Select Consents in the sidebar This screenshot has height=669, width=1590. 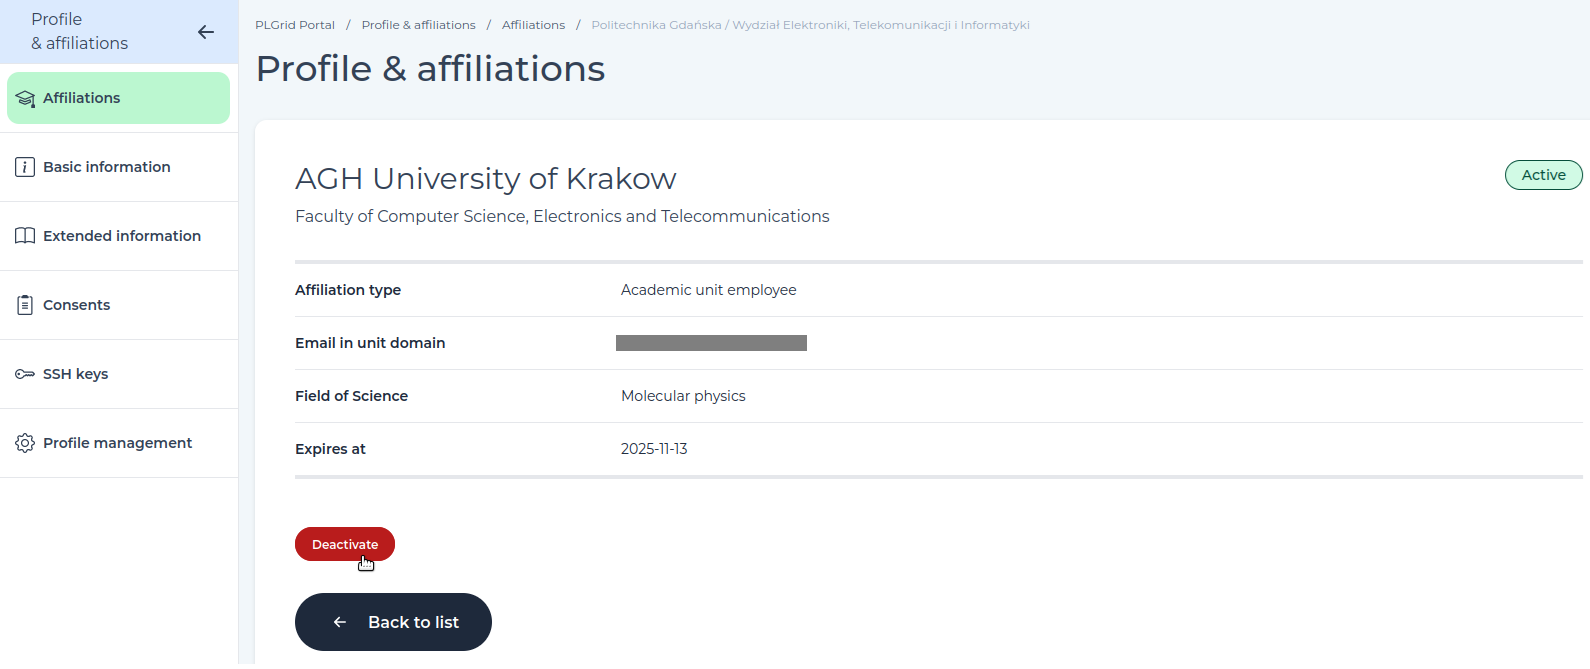click(119, 305)
